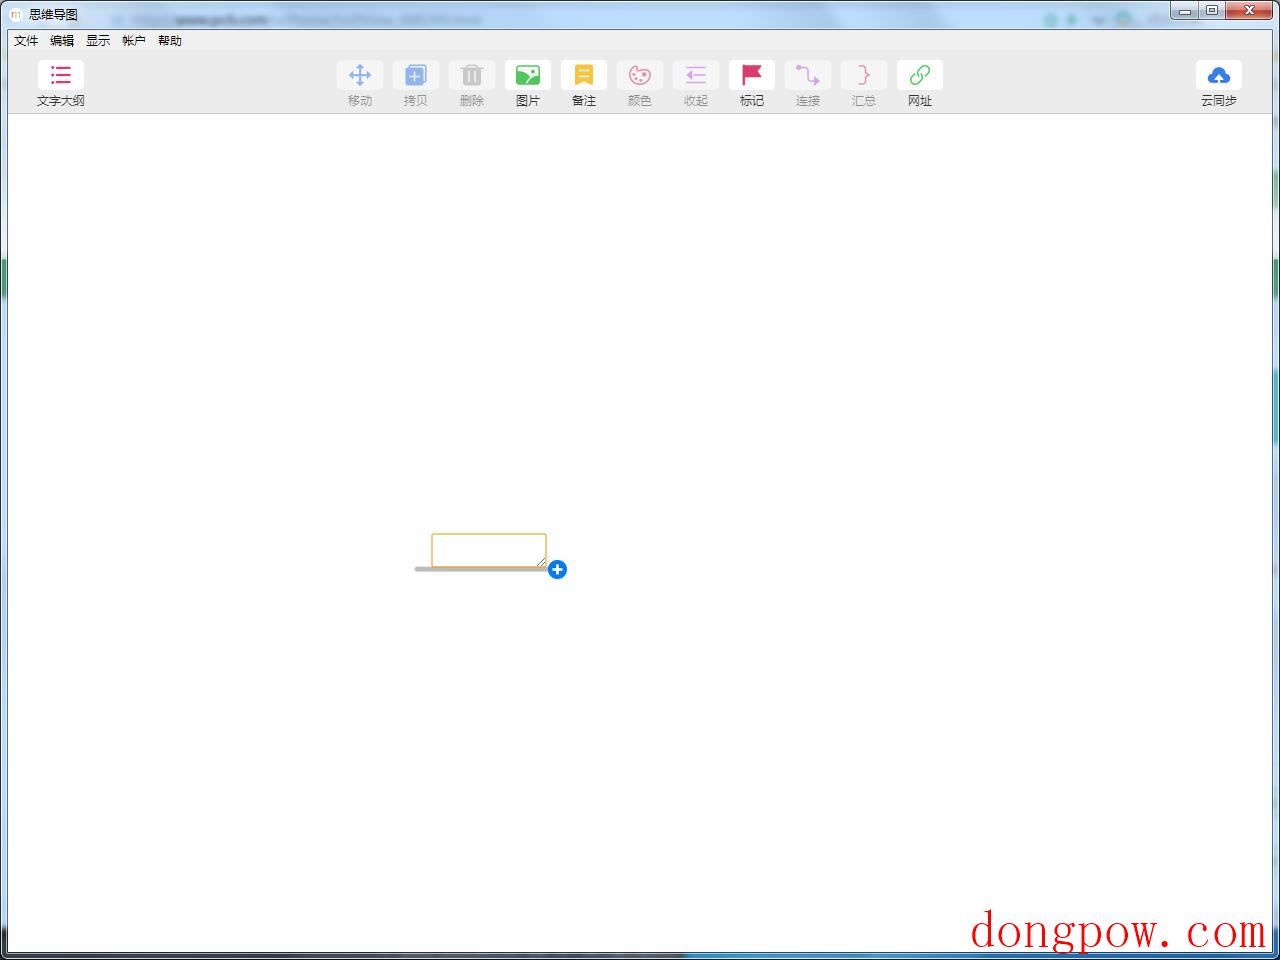The image size is (1280, 960).
Task: Maximize the 思维导图 window
Action: pos(1212,11)
